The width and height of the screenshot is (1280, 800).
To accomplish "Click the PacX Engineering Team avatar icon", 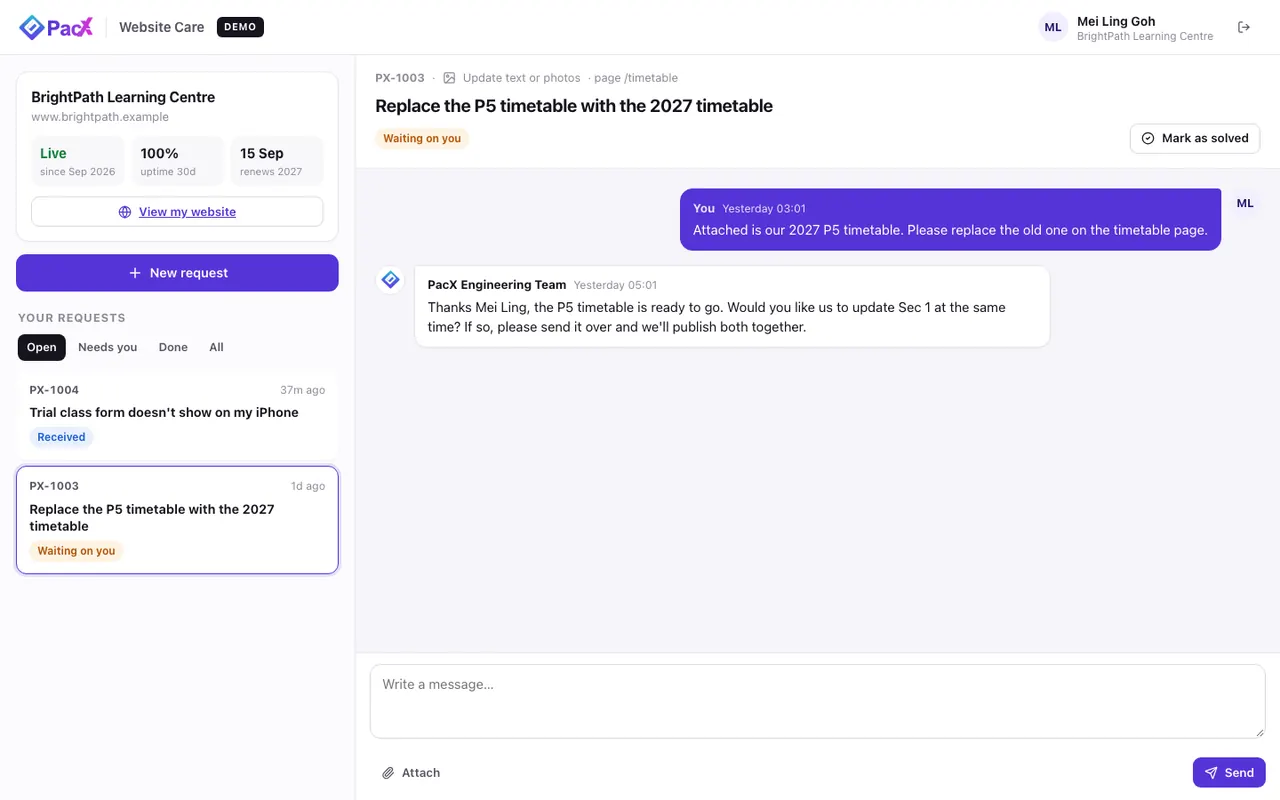I will (390, 280).
